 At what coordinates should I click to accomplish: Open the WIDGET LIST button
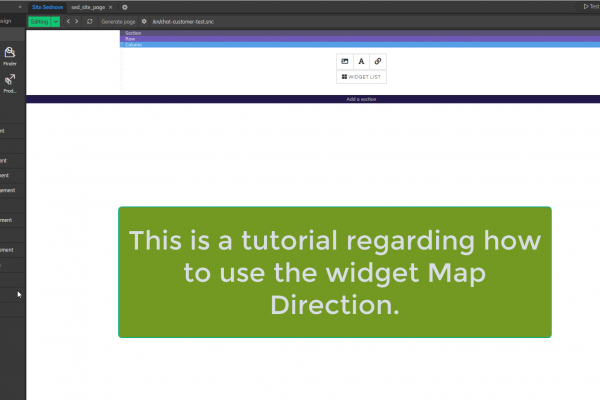point(361,76)
